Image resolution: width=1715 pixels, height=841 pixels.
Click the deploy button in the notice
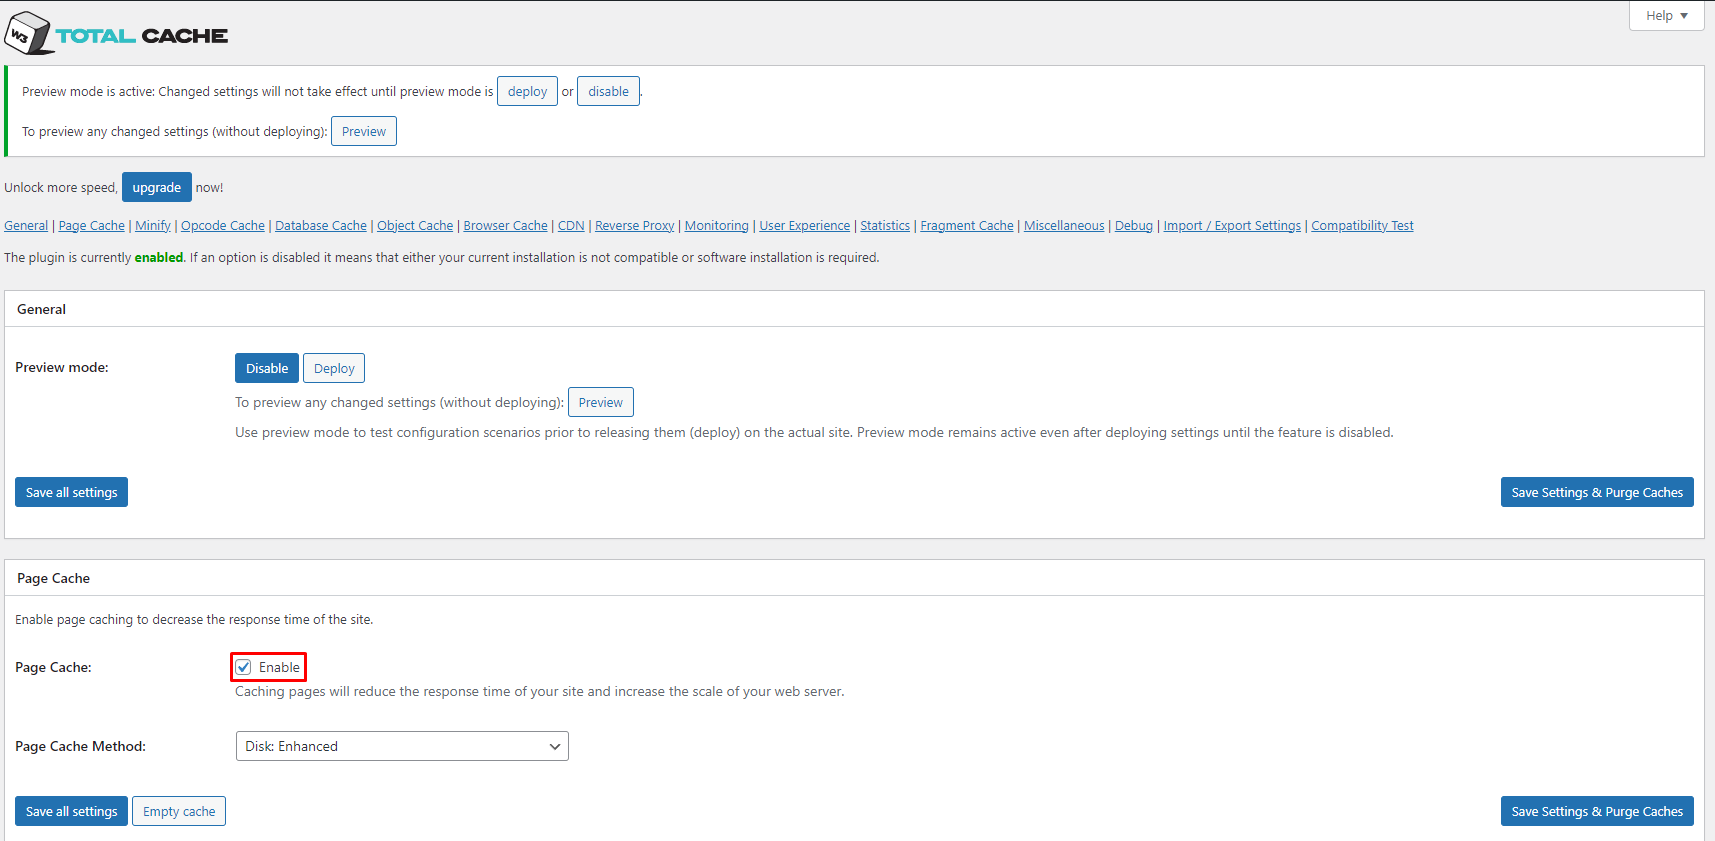tap(527, 92)
